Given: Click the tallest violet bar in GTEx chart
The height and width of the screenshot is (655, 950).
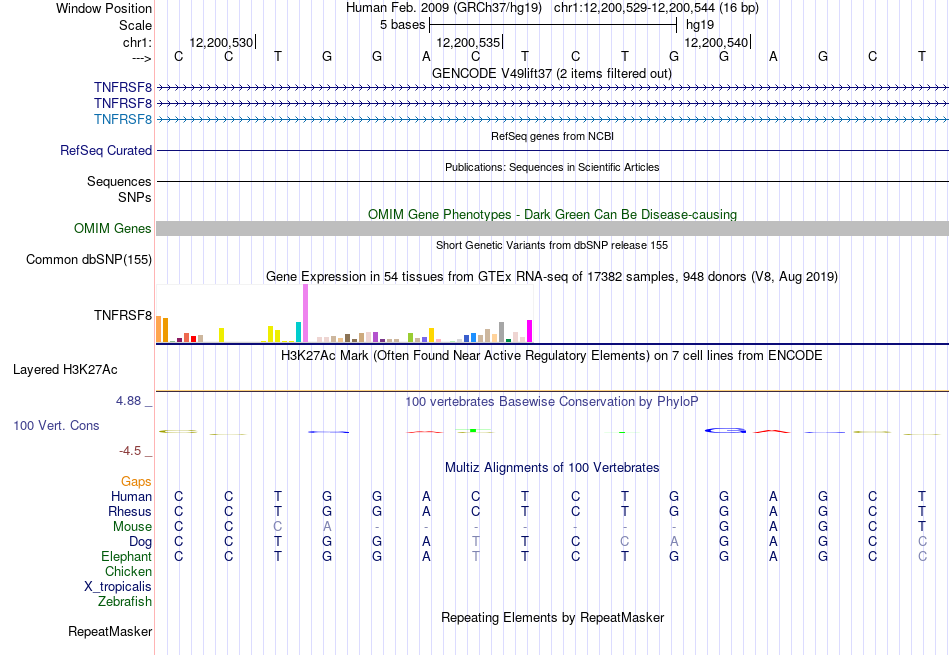Looking at the screenshot, I should (x=305, y=313).
